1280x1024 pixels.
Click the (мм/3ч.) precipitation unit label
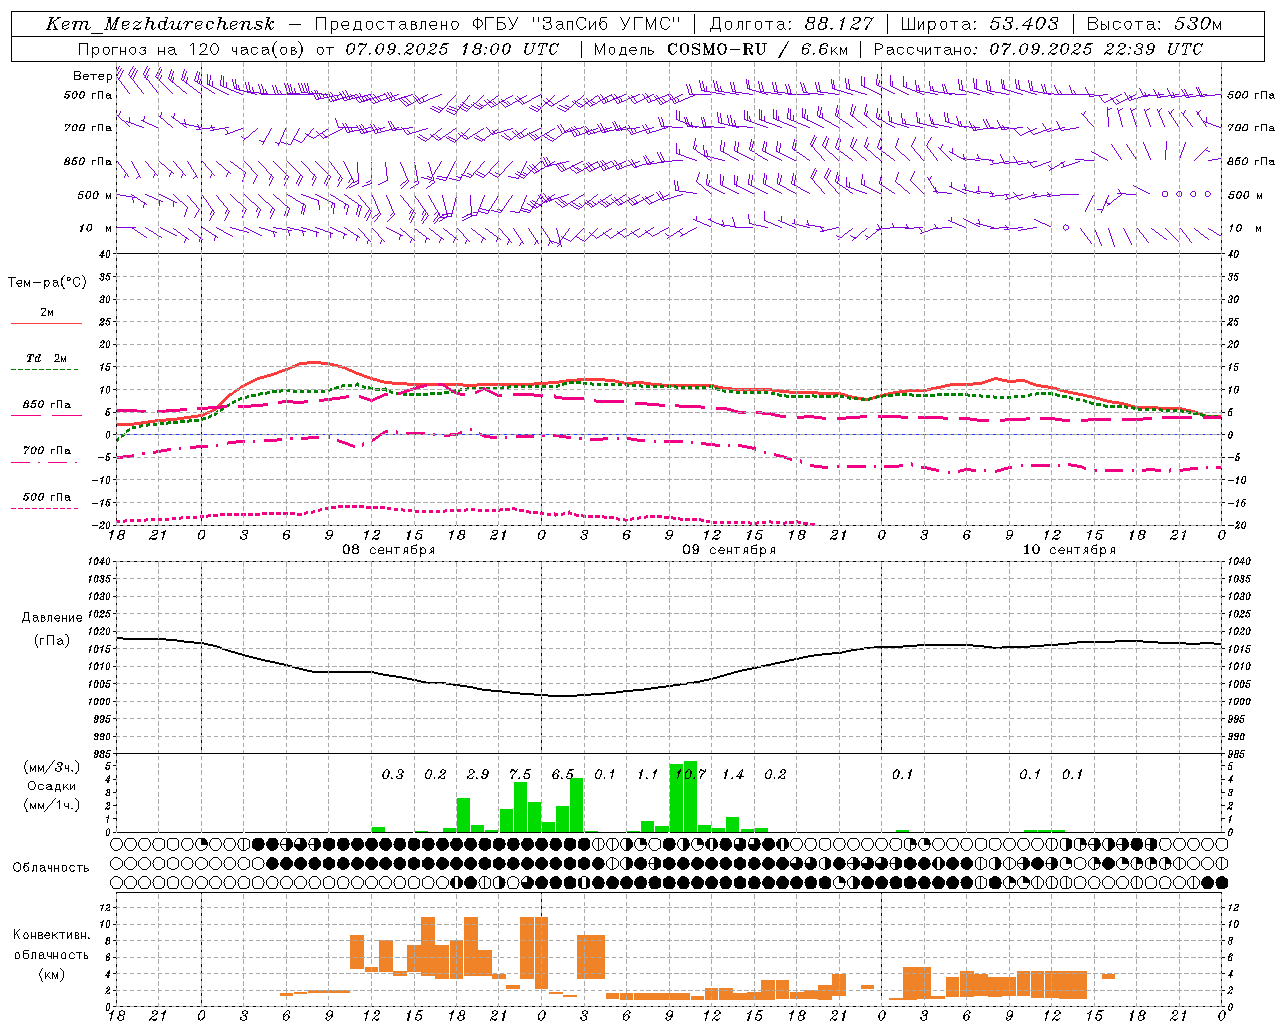pyautogui.click(x=52, y=767)
